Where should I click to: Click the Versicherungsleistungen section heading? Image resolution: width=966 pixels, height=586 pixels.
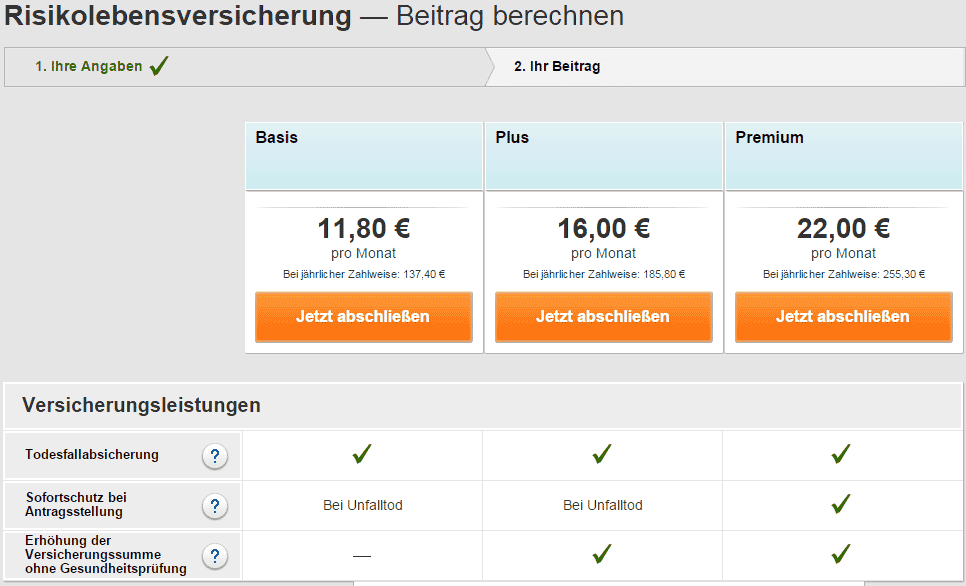coord(141,405)
